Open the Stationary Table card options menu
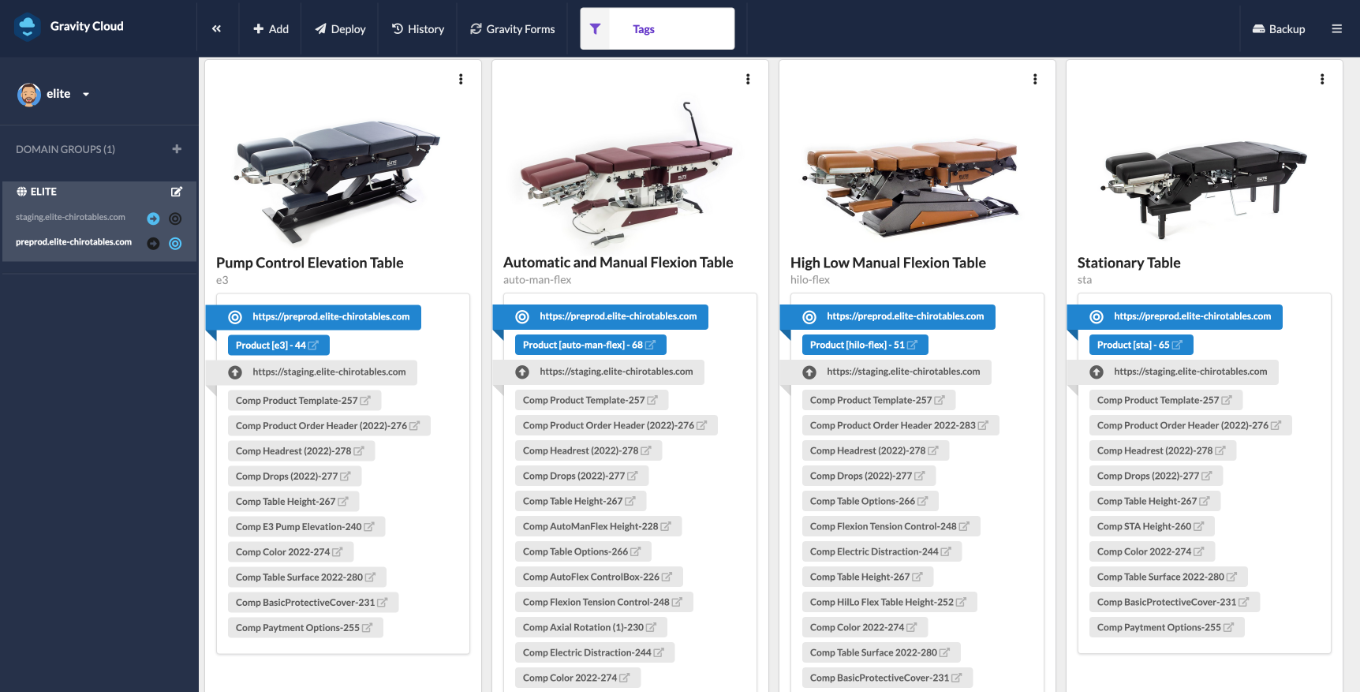This screenshot has width=1360, height=692. coord(1322,79)
